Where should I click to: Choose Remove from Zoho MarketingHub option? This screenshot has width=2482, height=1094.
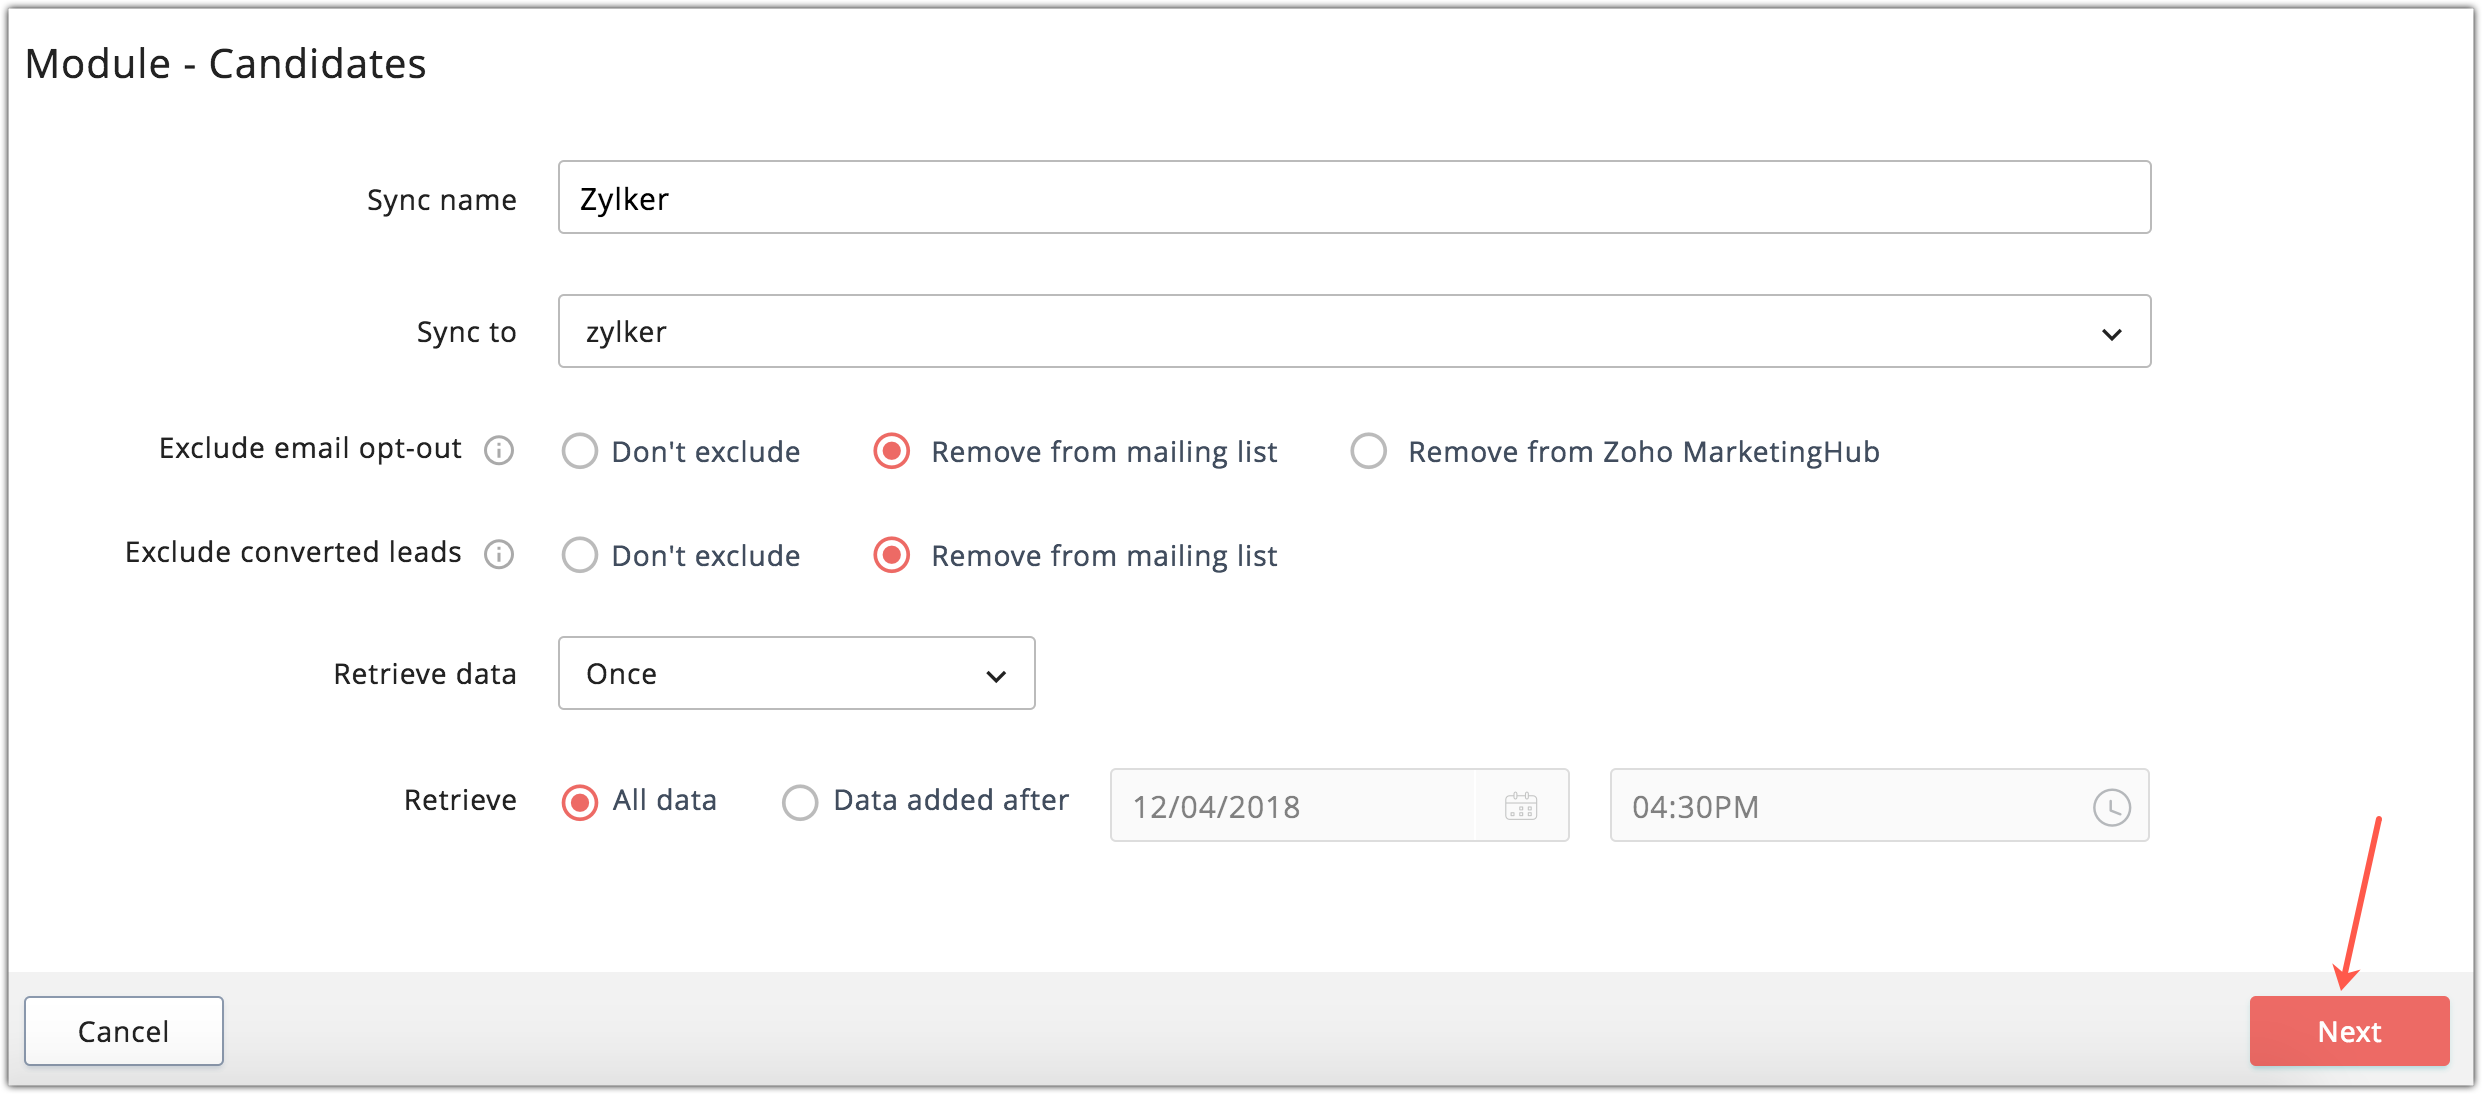pyautogui.click(x=1368, y=451)
